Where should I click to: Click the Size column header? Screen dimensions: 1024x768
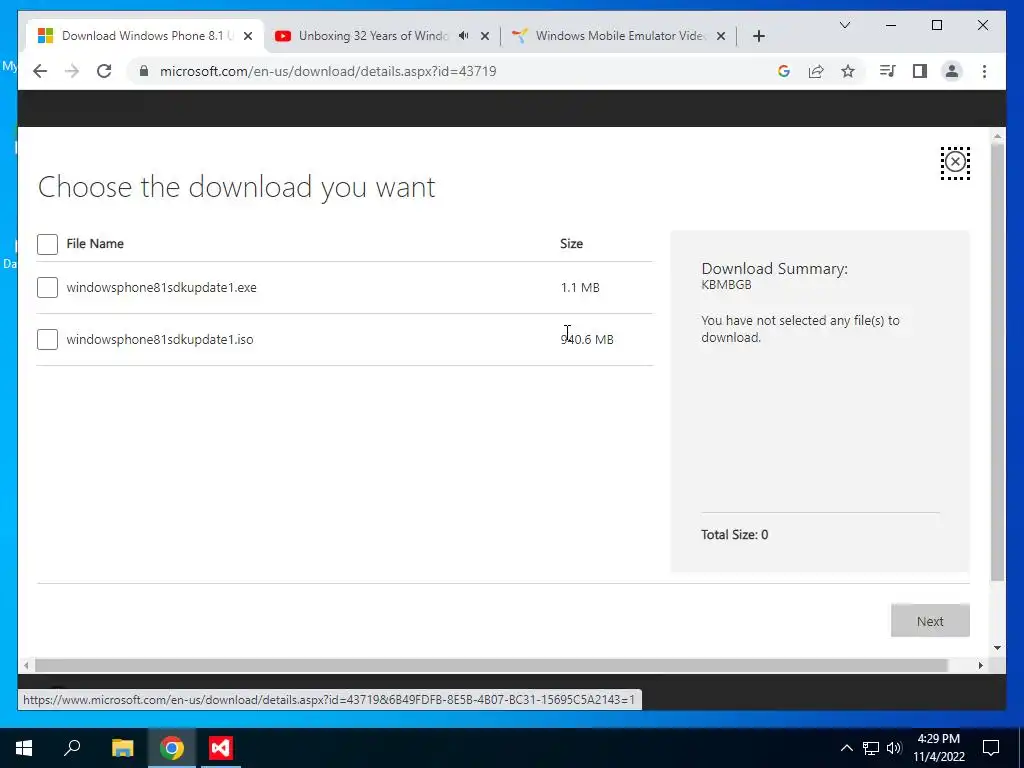point(571,244)
